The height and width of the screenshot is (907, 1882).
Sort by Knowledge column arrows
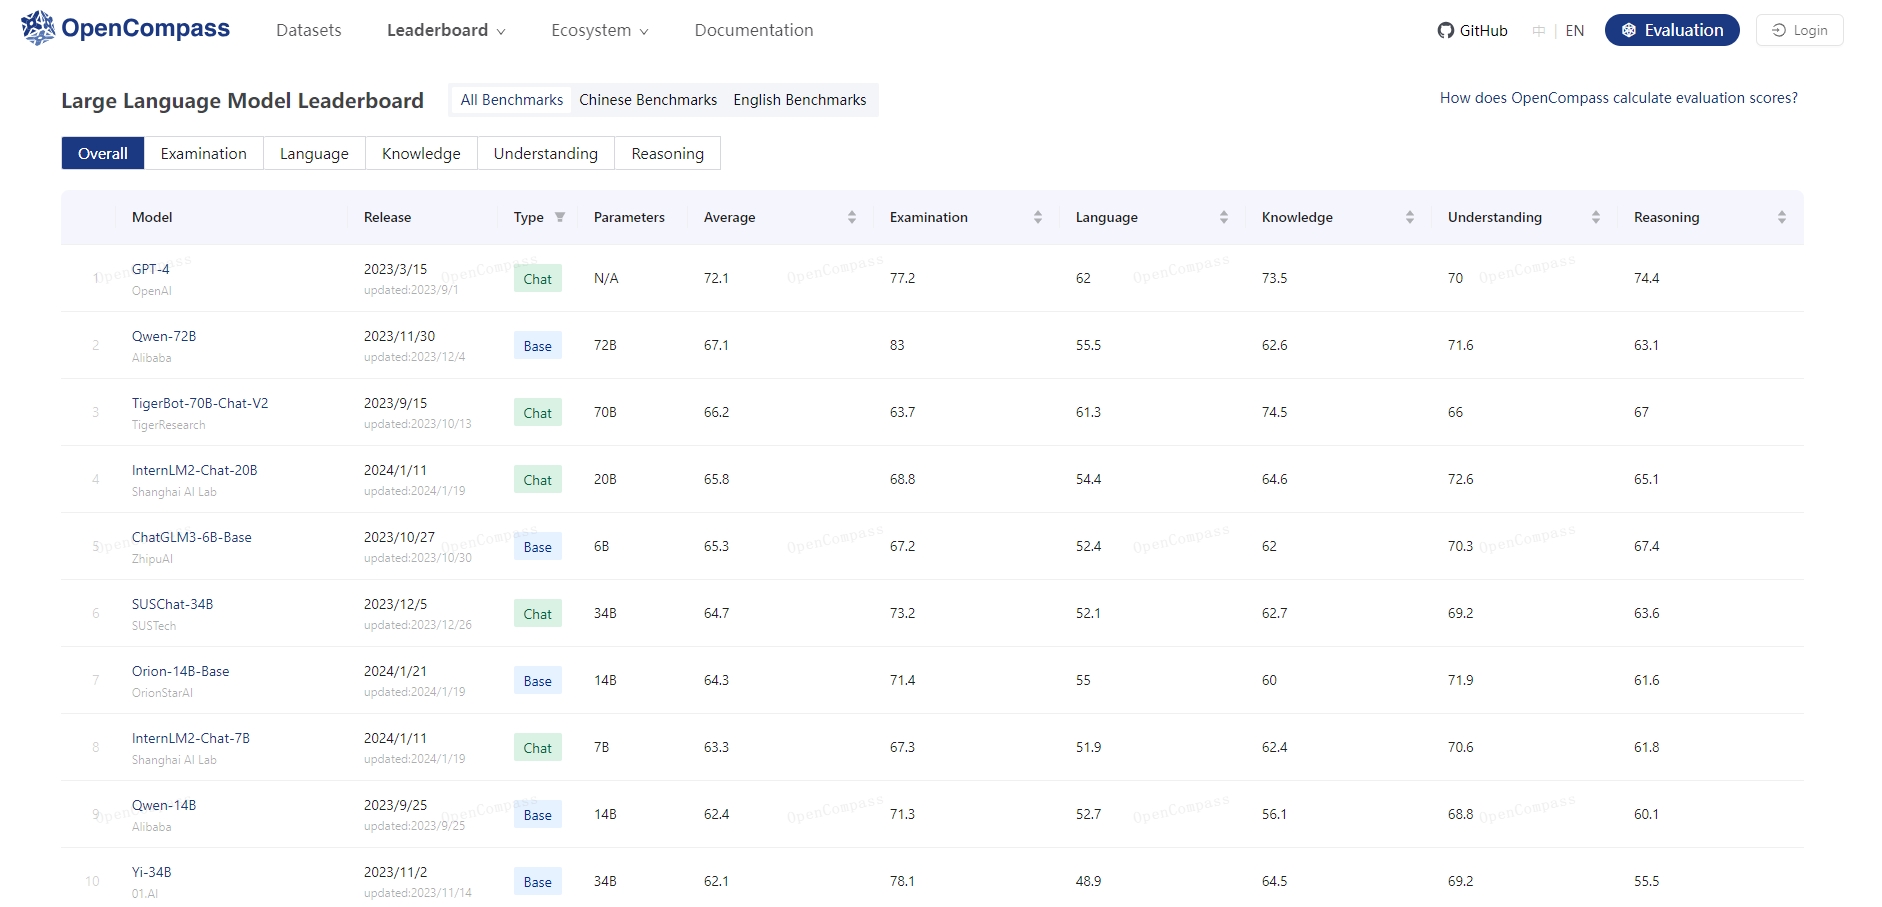[1410, 217]
